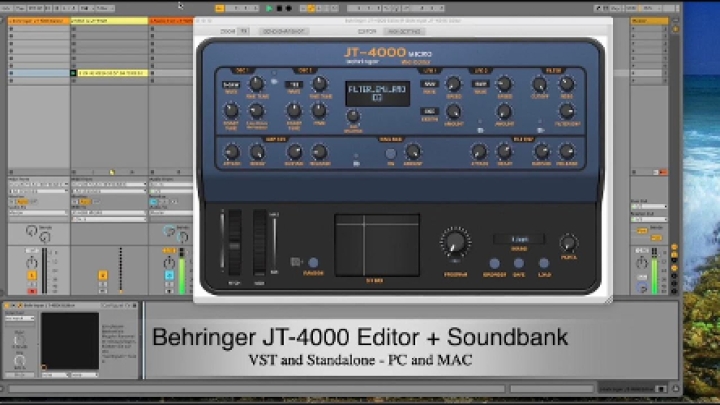720x405 pixels.
Task: Turn the Filter Env Attack knob
Action: [x=479, y=152]
